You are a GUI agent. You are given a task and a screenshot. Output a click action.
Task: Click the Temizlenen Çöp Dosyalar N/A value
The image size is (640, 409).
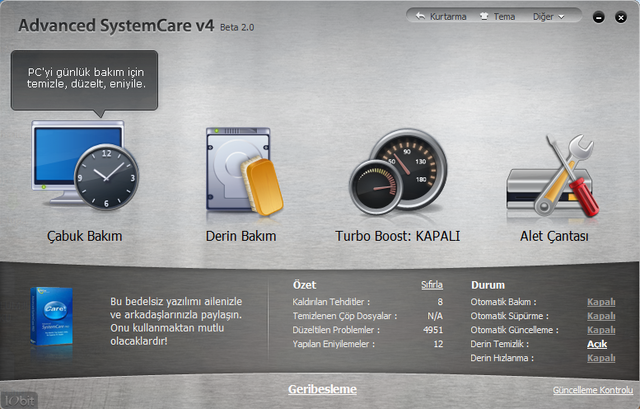[x=435, y=316]
